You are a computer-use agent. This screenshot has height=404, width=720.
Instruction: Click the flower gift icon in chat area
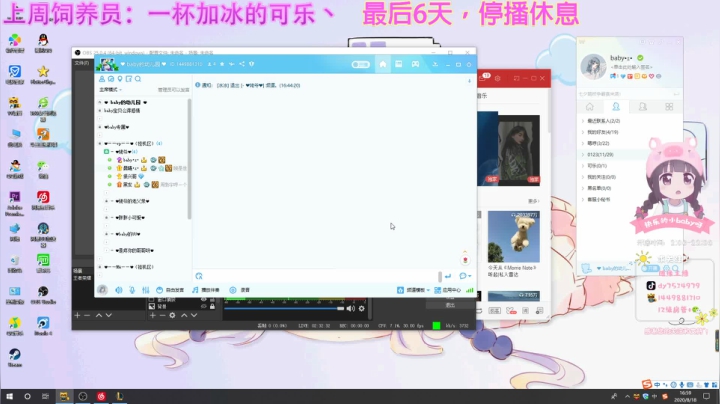pyautogui.click(x=465, y=260)
